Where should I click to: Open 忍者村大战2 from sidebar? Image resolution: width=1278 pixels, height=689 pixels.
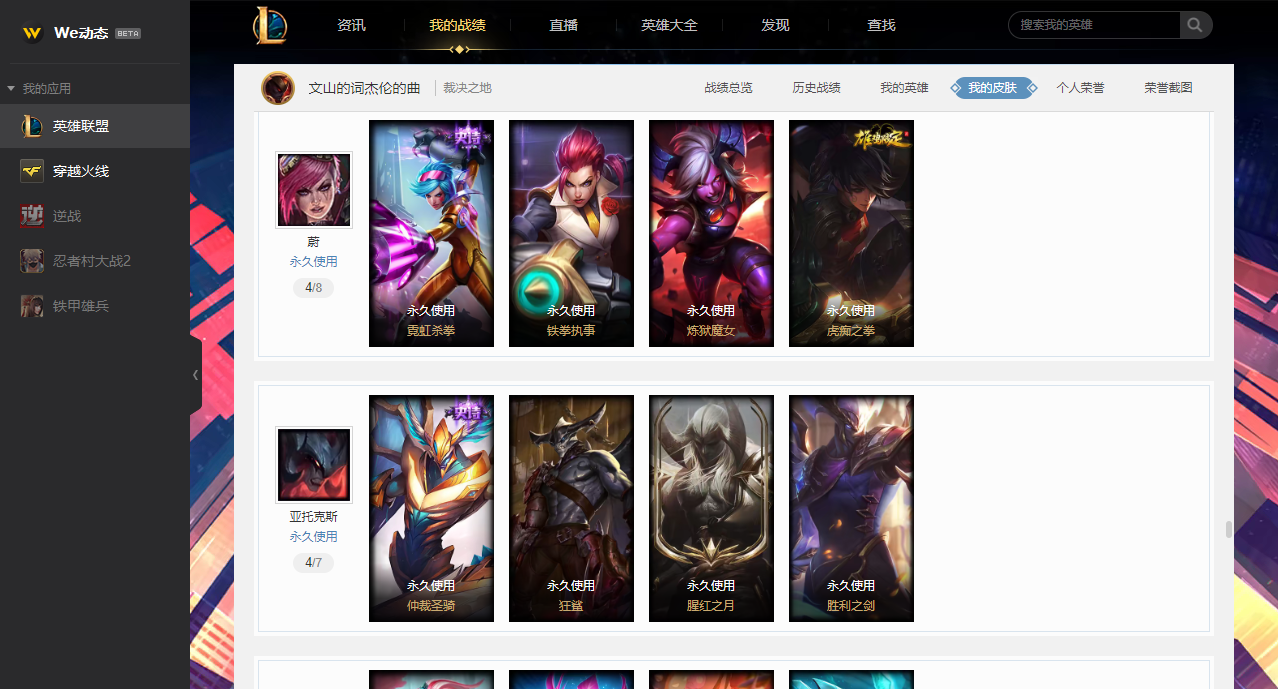[95, 261]
